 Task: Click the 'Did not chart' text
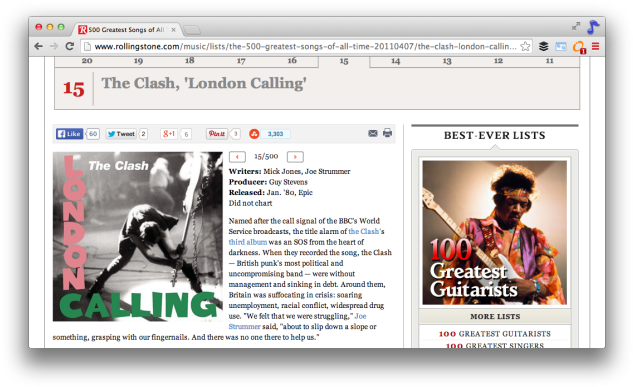pos(250,203)
